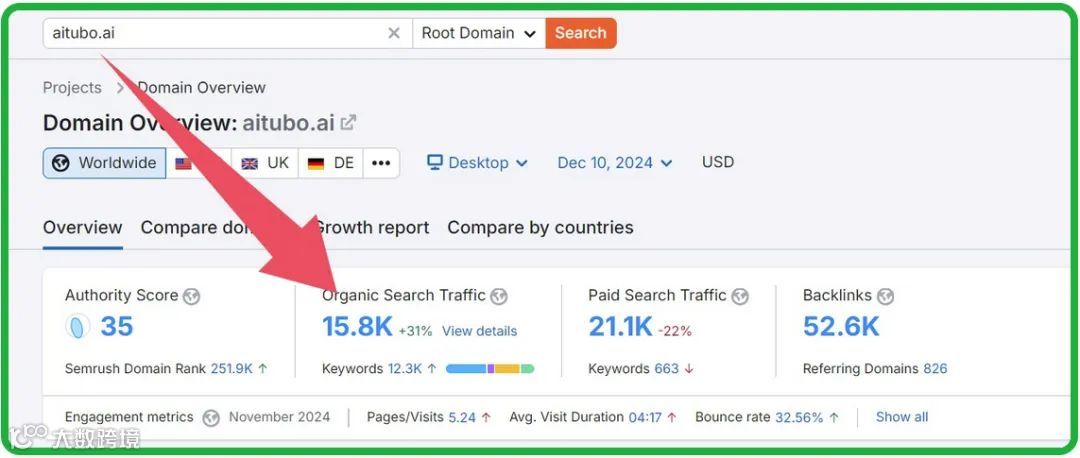Click the -22% paid change value

coord(674,331)
